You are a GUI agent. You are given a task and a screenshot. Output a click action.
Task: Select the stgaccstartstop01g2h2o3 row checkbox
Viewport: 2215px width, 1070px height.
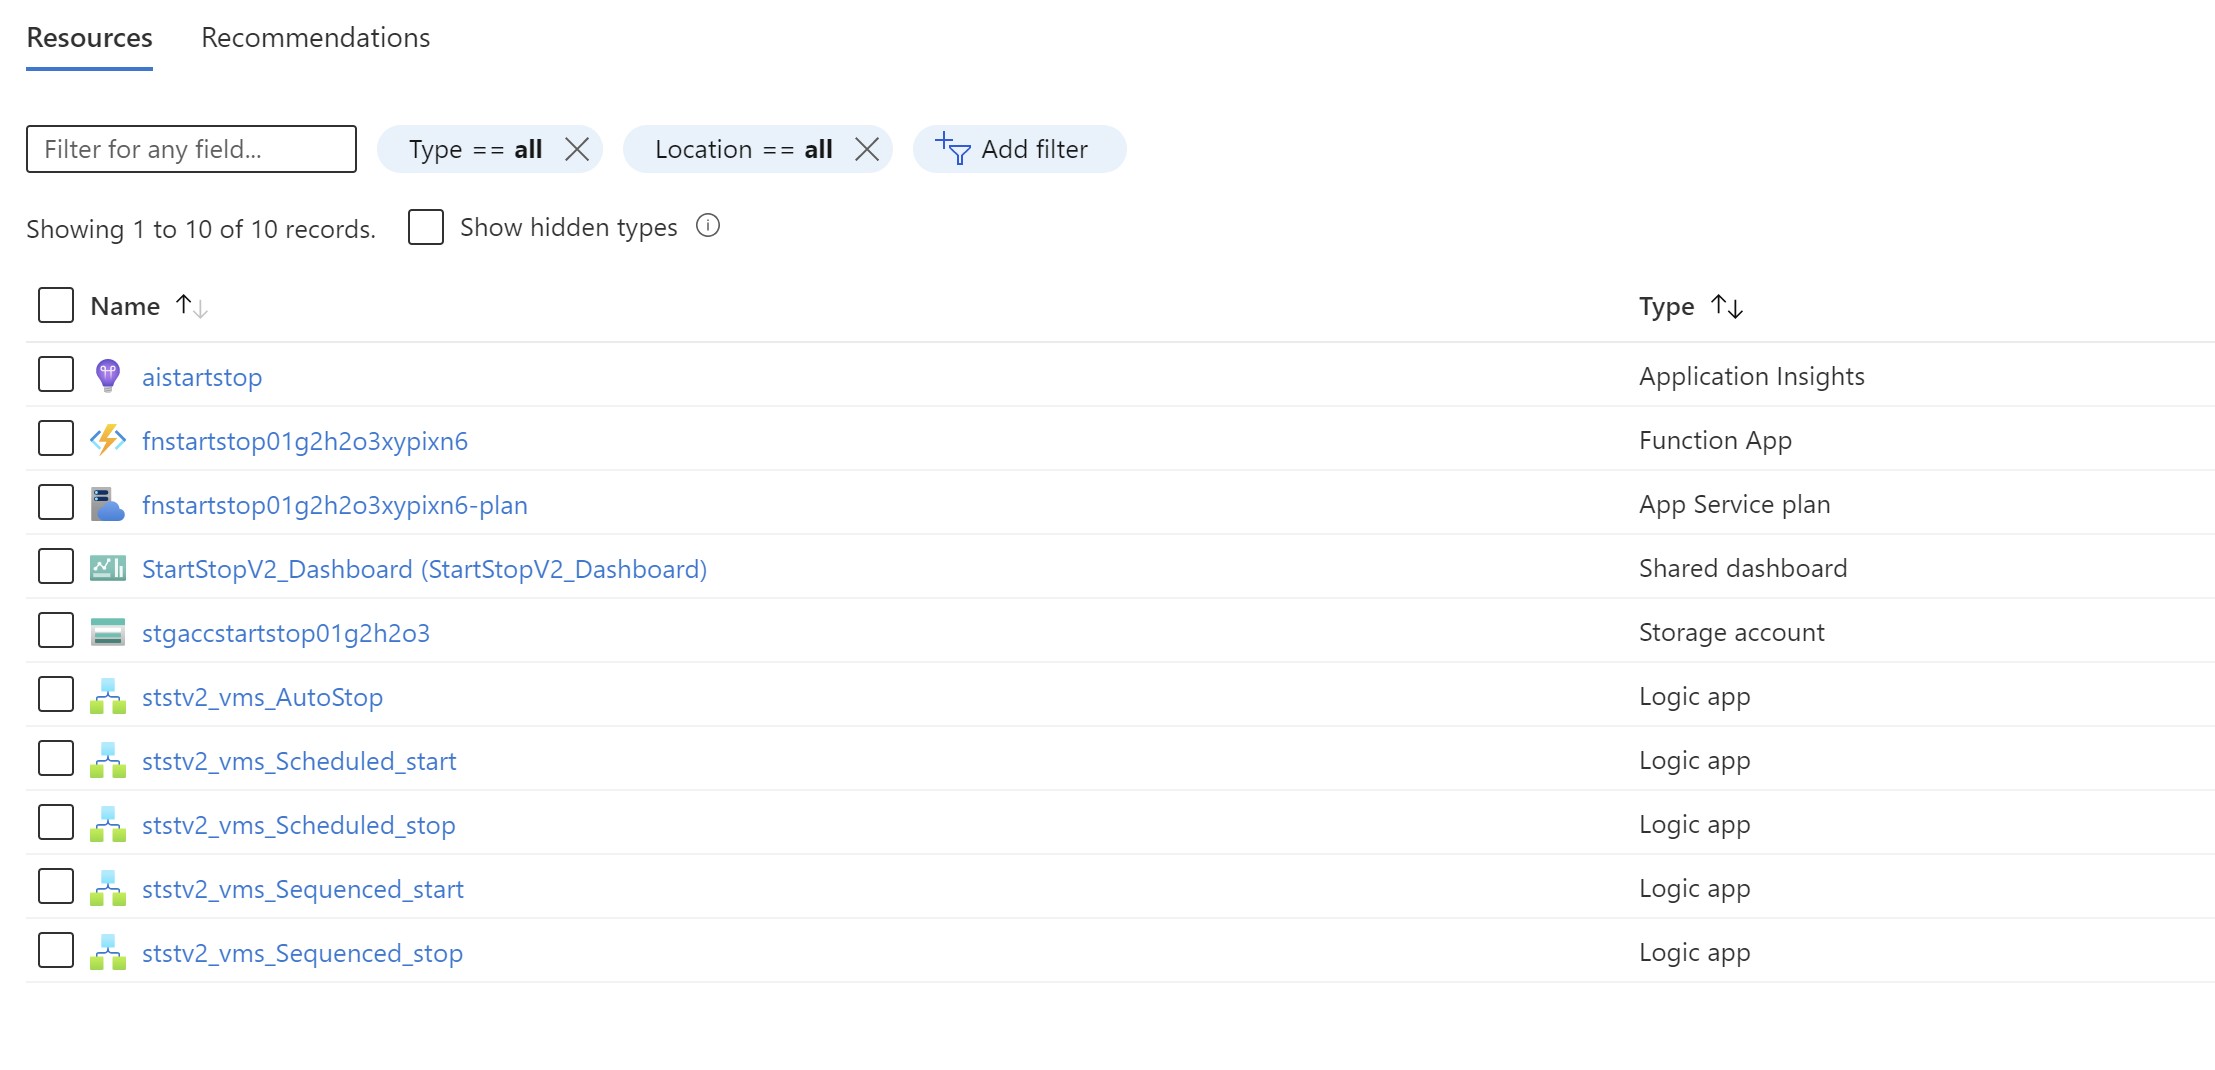coord(56,630)
